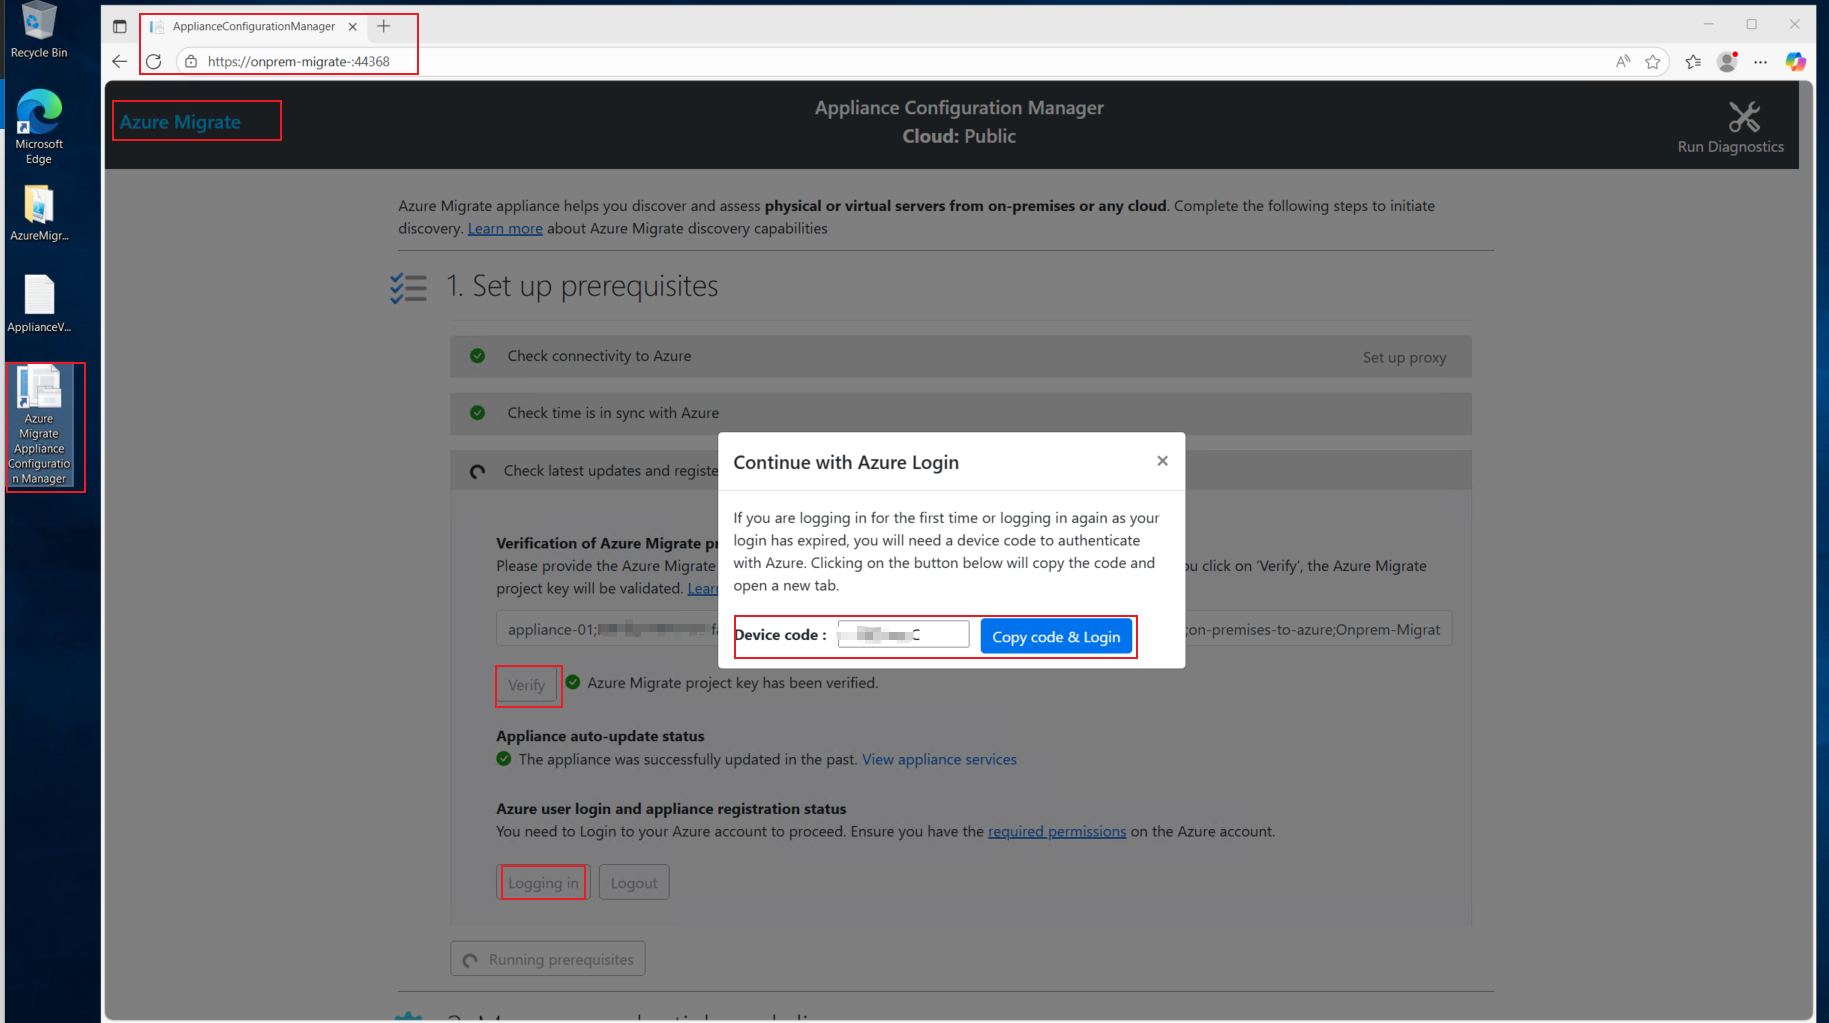Add page to favorites star icon
1829x1023 pixels.
coord(1652,62)
